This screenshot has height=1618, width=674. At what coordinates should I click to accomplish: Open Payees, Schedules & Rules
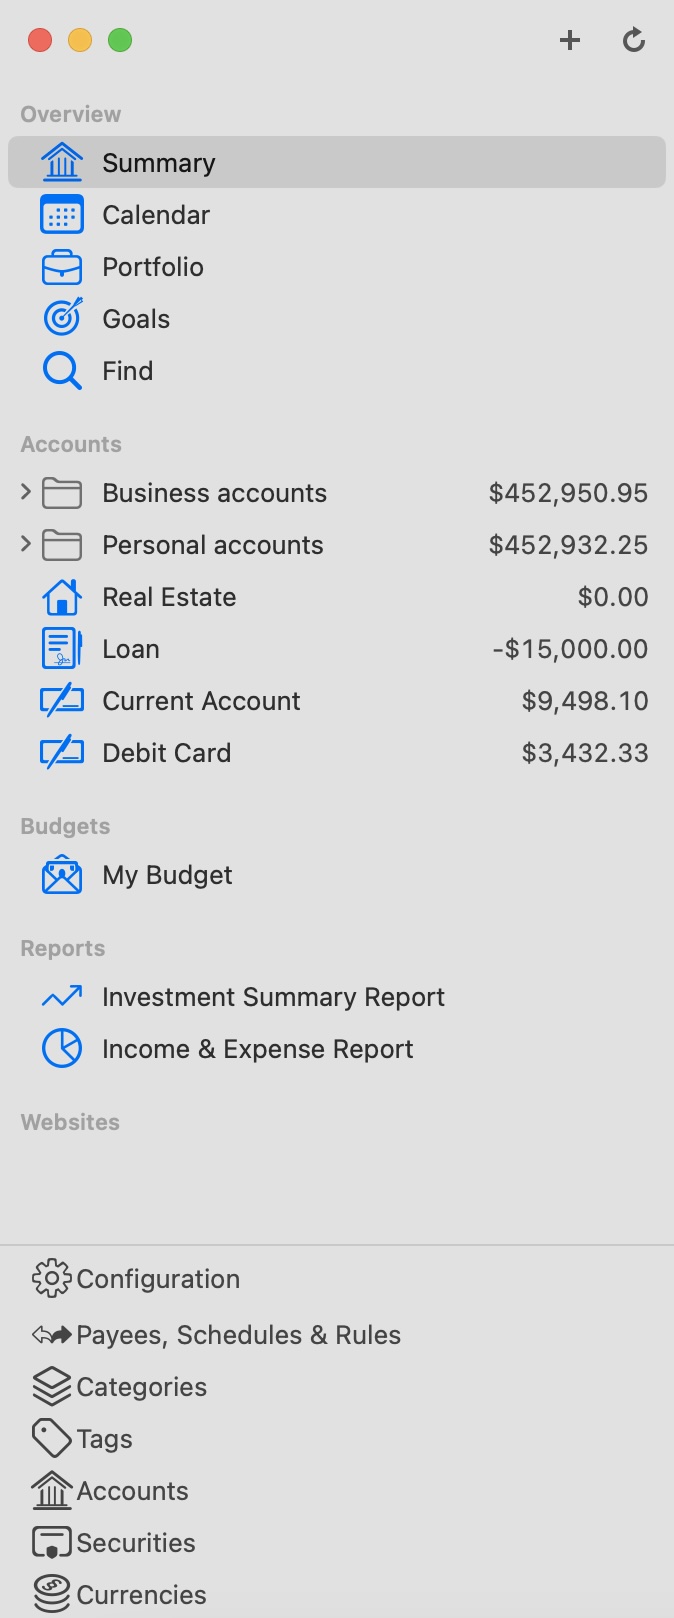[238, 1335]
